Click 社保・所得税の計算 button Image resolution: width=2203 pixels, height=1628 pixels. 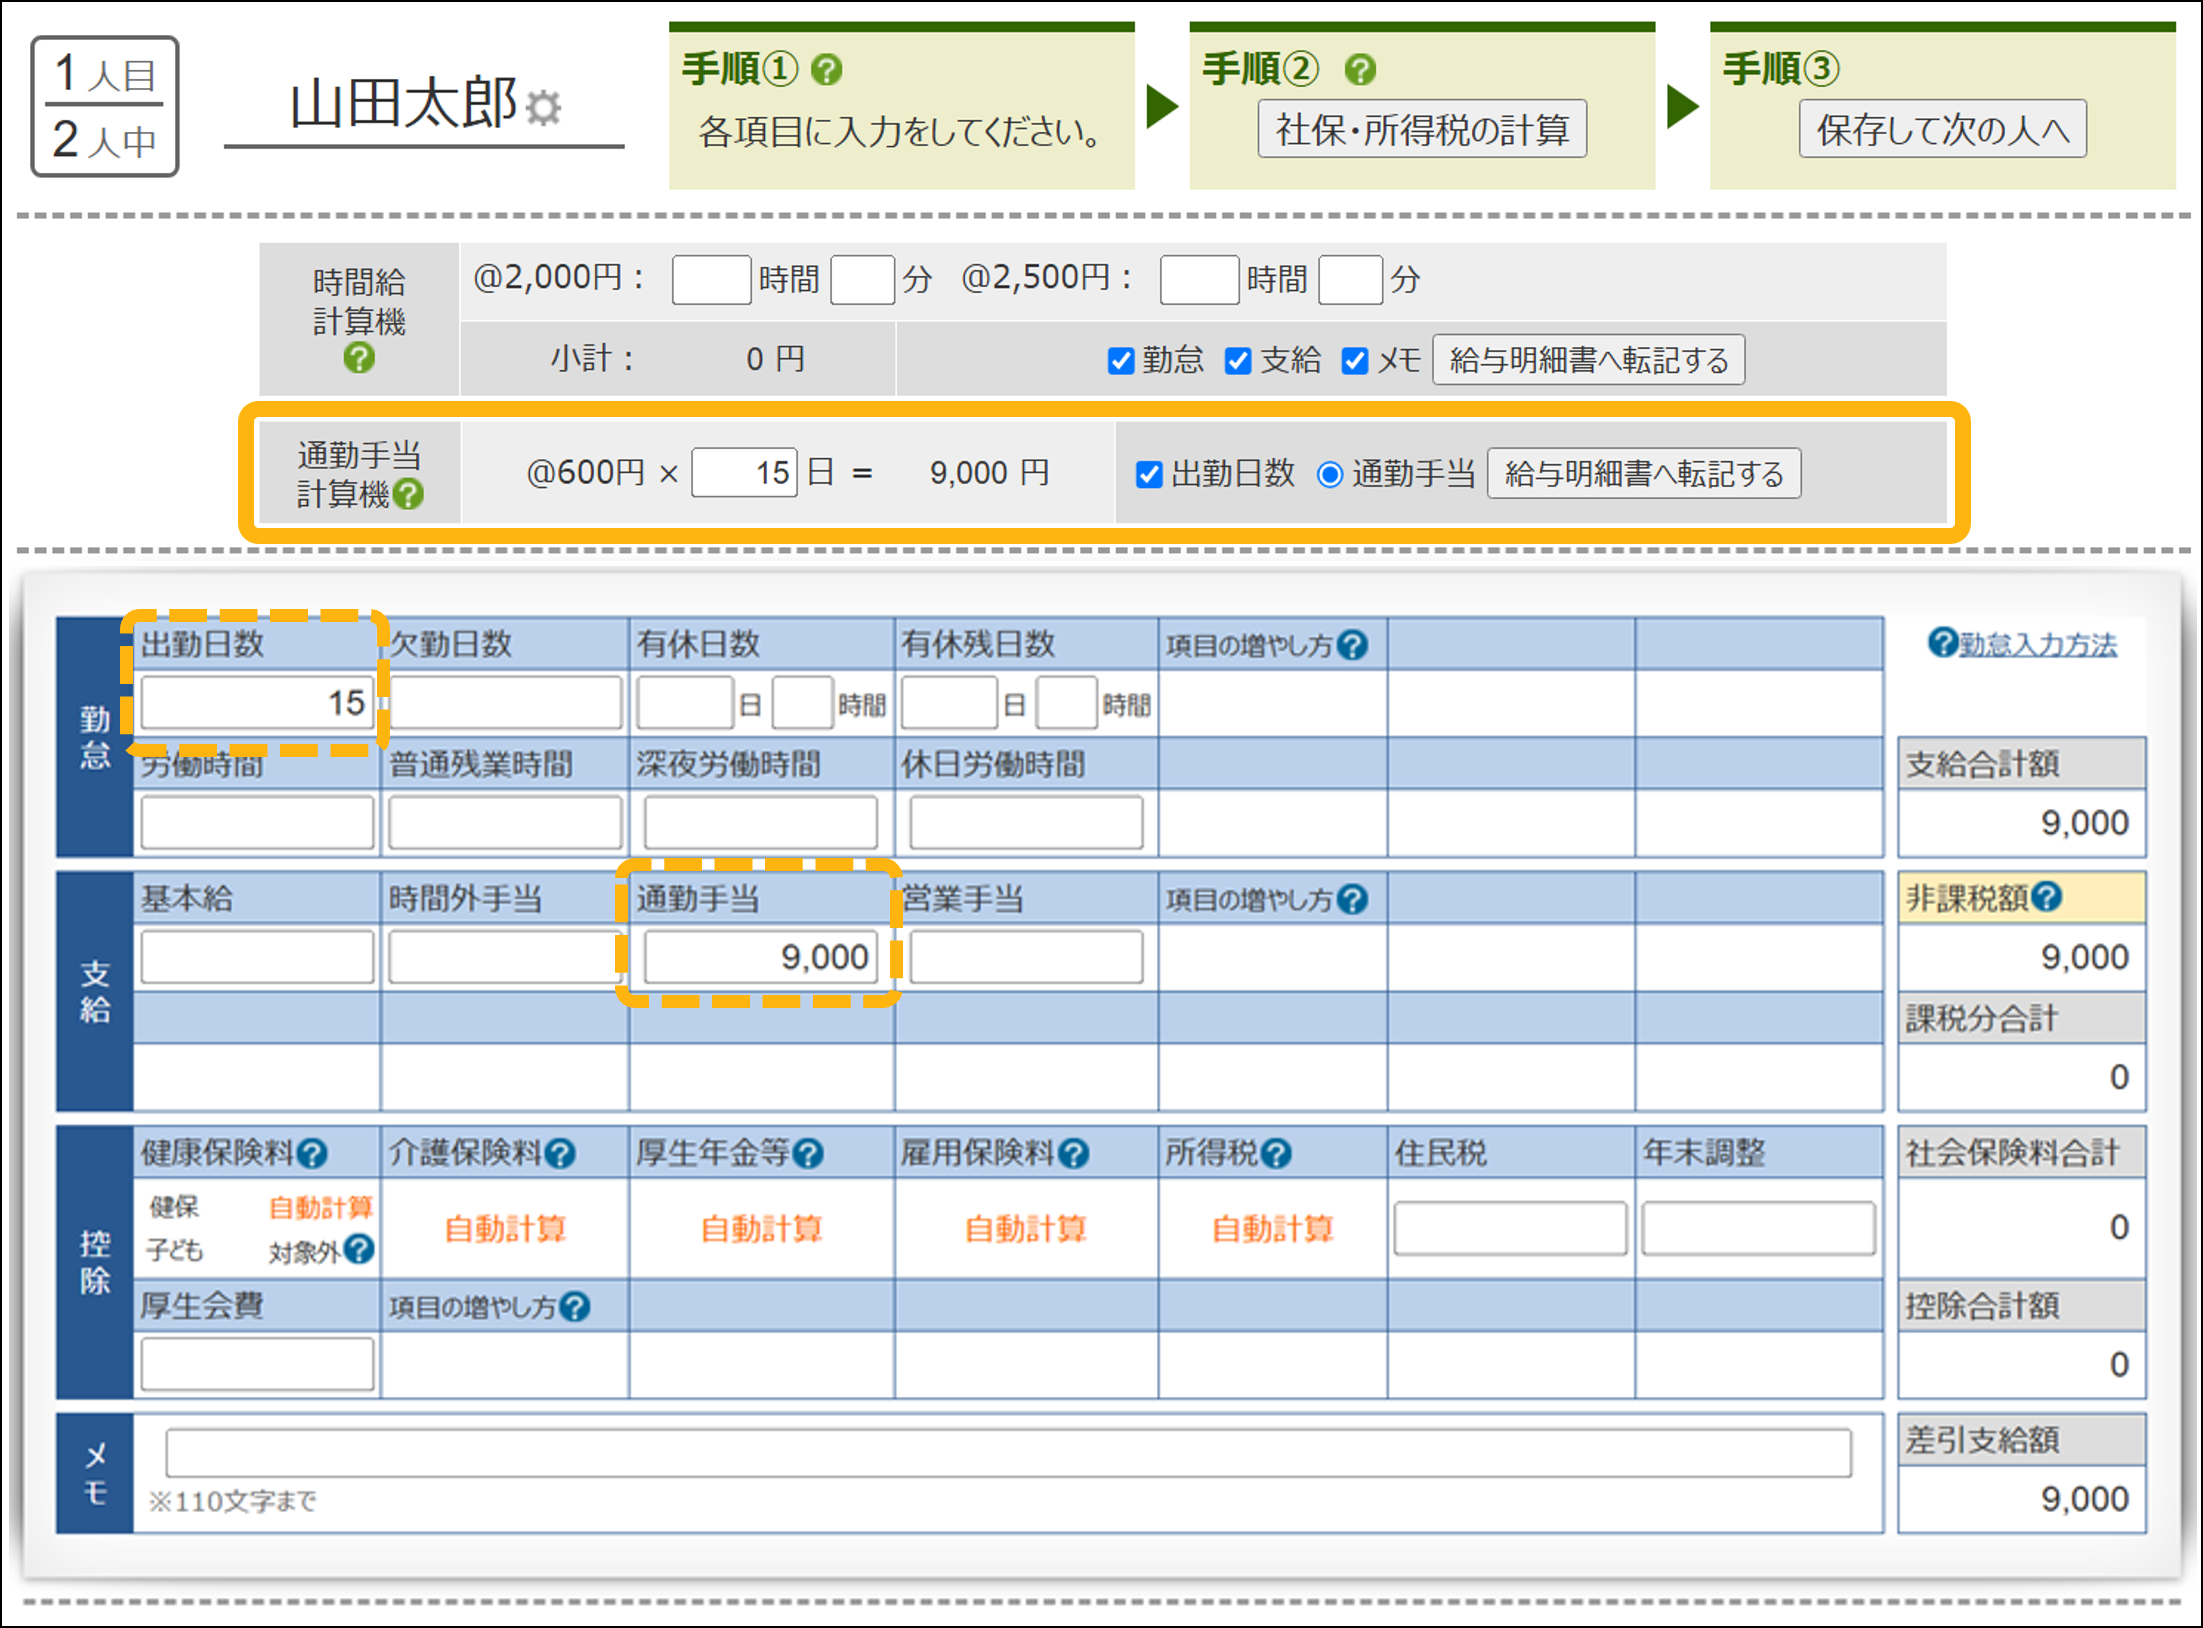tap(1421, 129)
